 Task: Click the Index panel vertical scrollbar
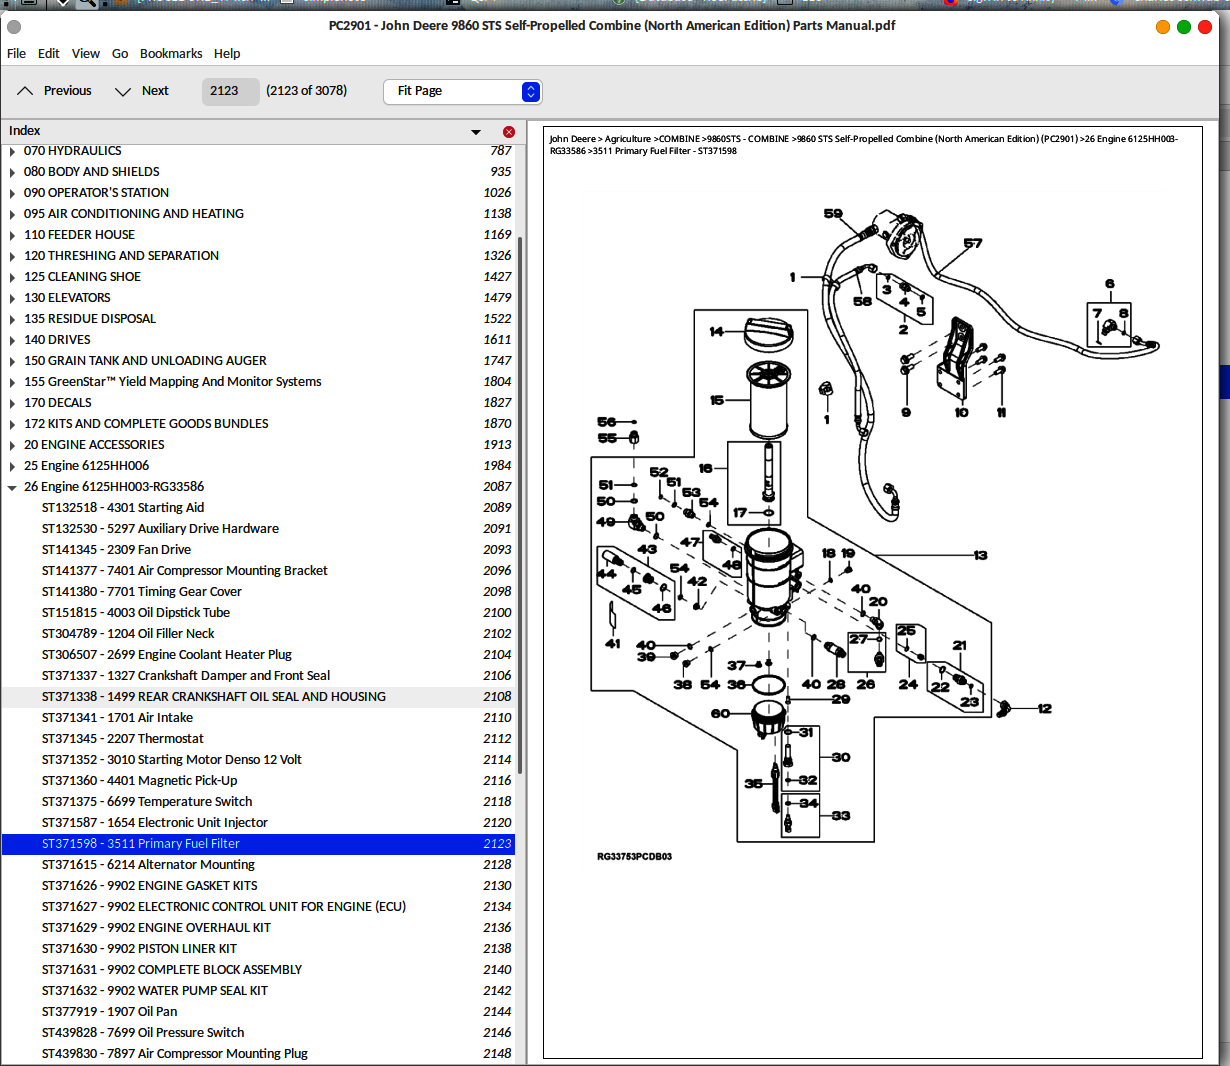pyautogui.click(x=519, y=503)
